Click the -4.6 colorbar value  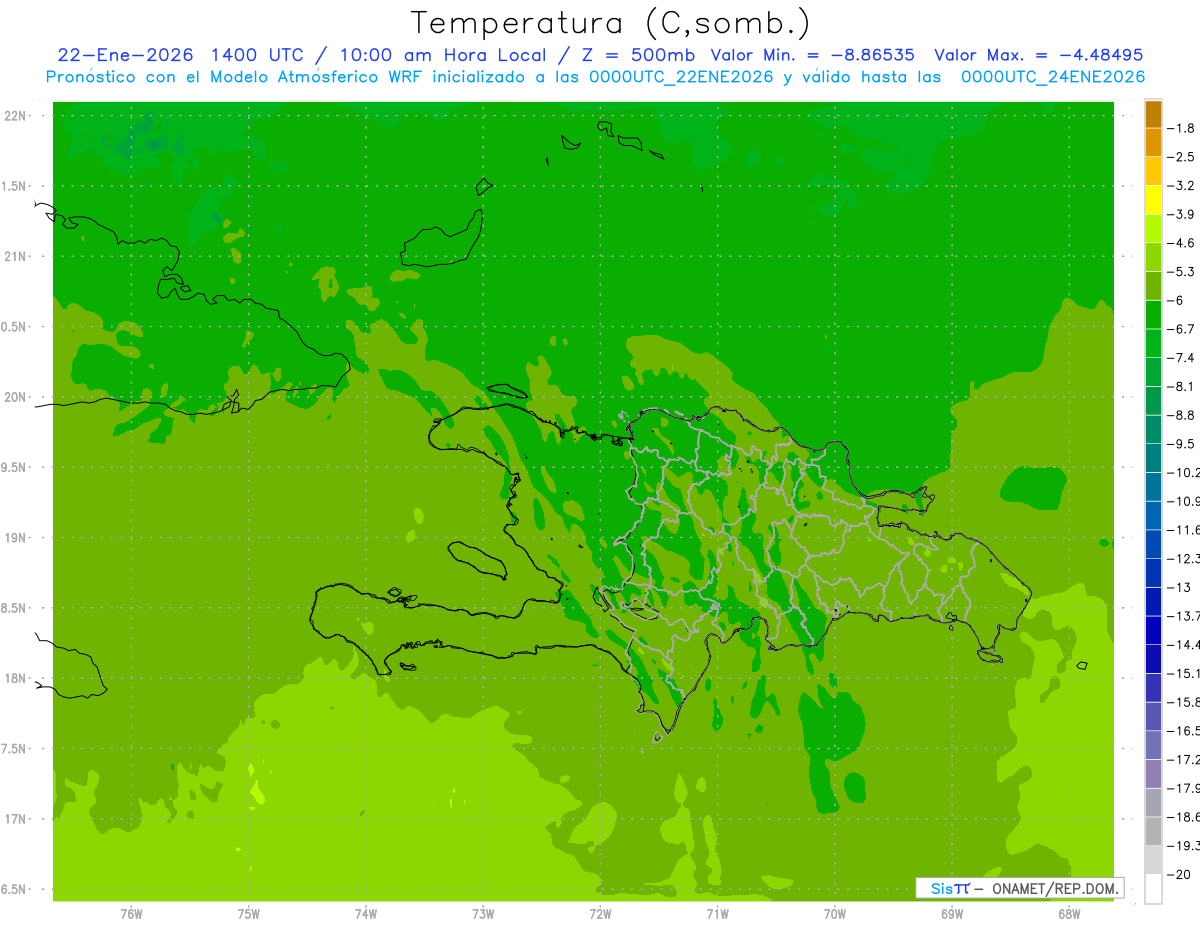pyautogui.click(x=1181, y=243)
